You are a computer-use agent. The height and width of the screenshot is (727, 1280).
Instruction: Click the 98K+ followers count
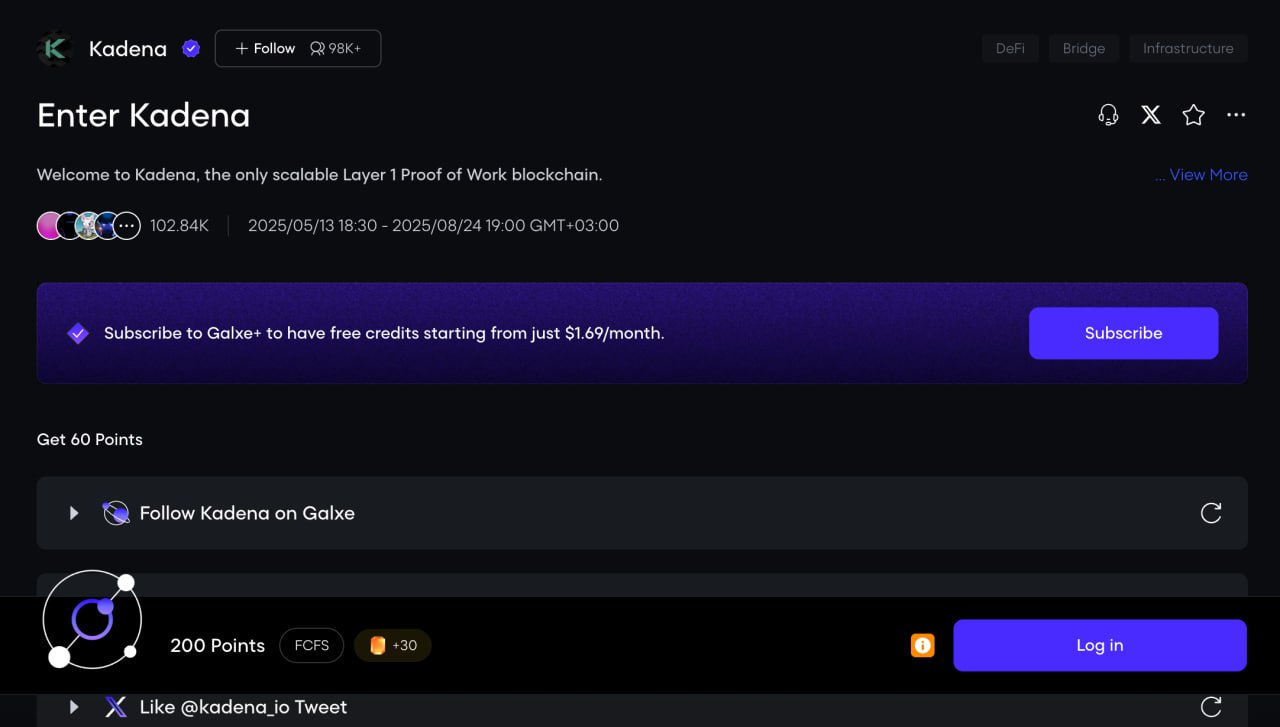coord(335,48)
